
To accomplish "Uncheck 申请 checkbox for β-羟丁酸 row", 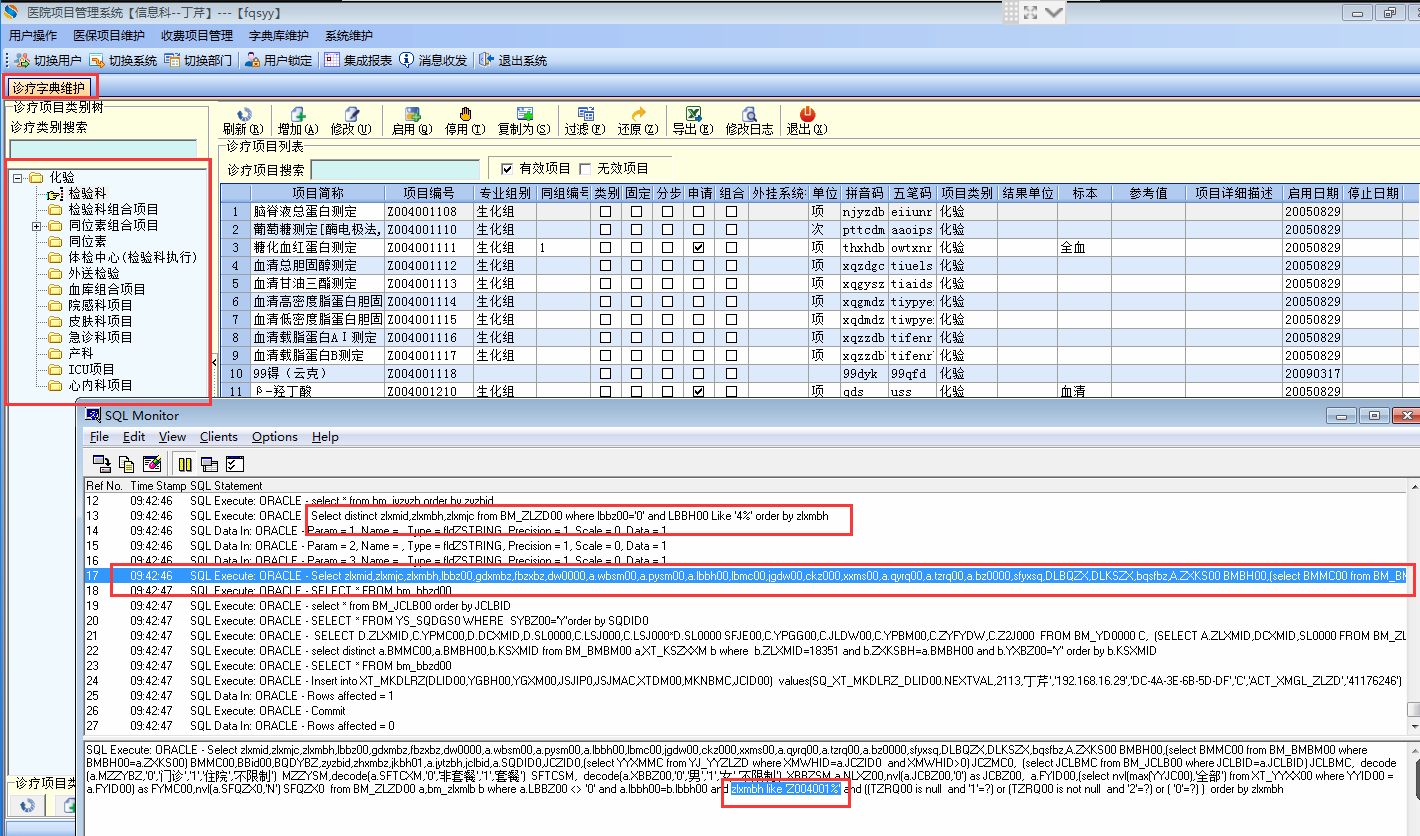I will 698,391.
